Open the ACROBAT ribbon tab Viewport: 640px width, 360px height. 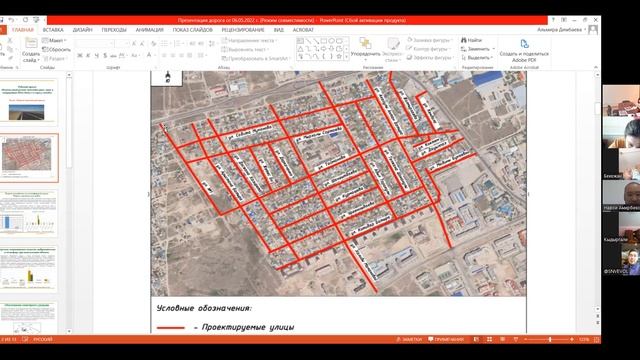click(303, 30)
